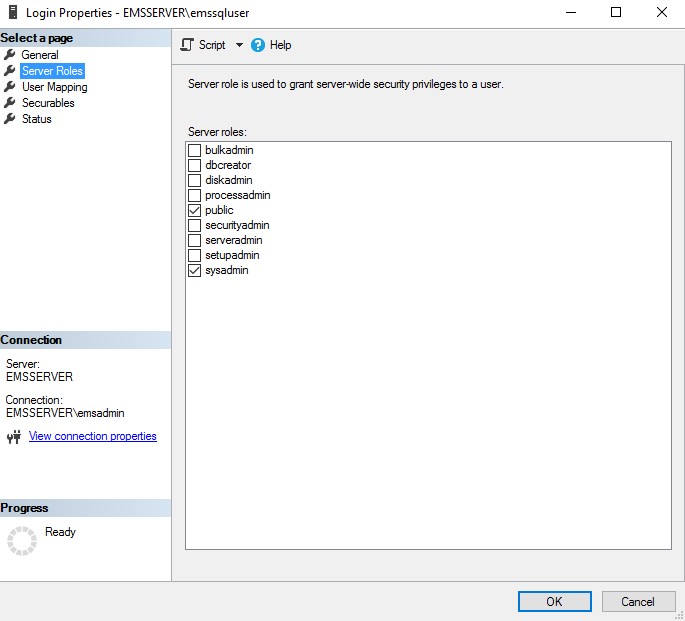Maximize the Login Properties window
This screenshot has height=621, width=685.
point(616,12)
